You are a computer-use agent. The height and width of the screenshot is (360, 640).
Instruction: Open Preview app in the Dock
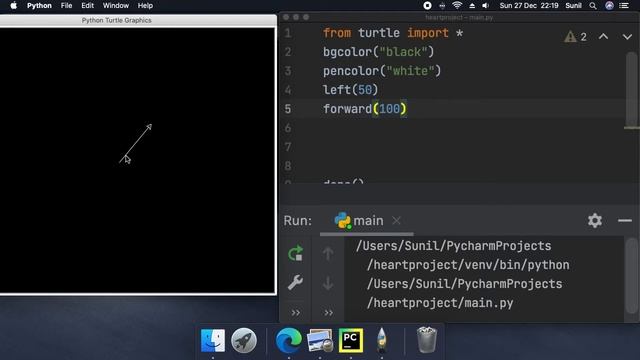(x=320, y=340)
